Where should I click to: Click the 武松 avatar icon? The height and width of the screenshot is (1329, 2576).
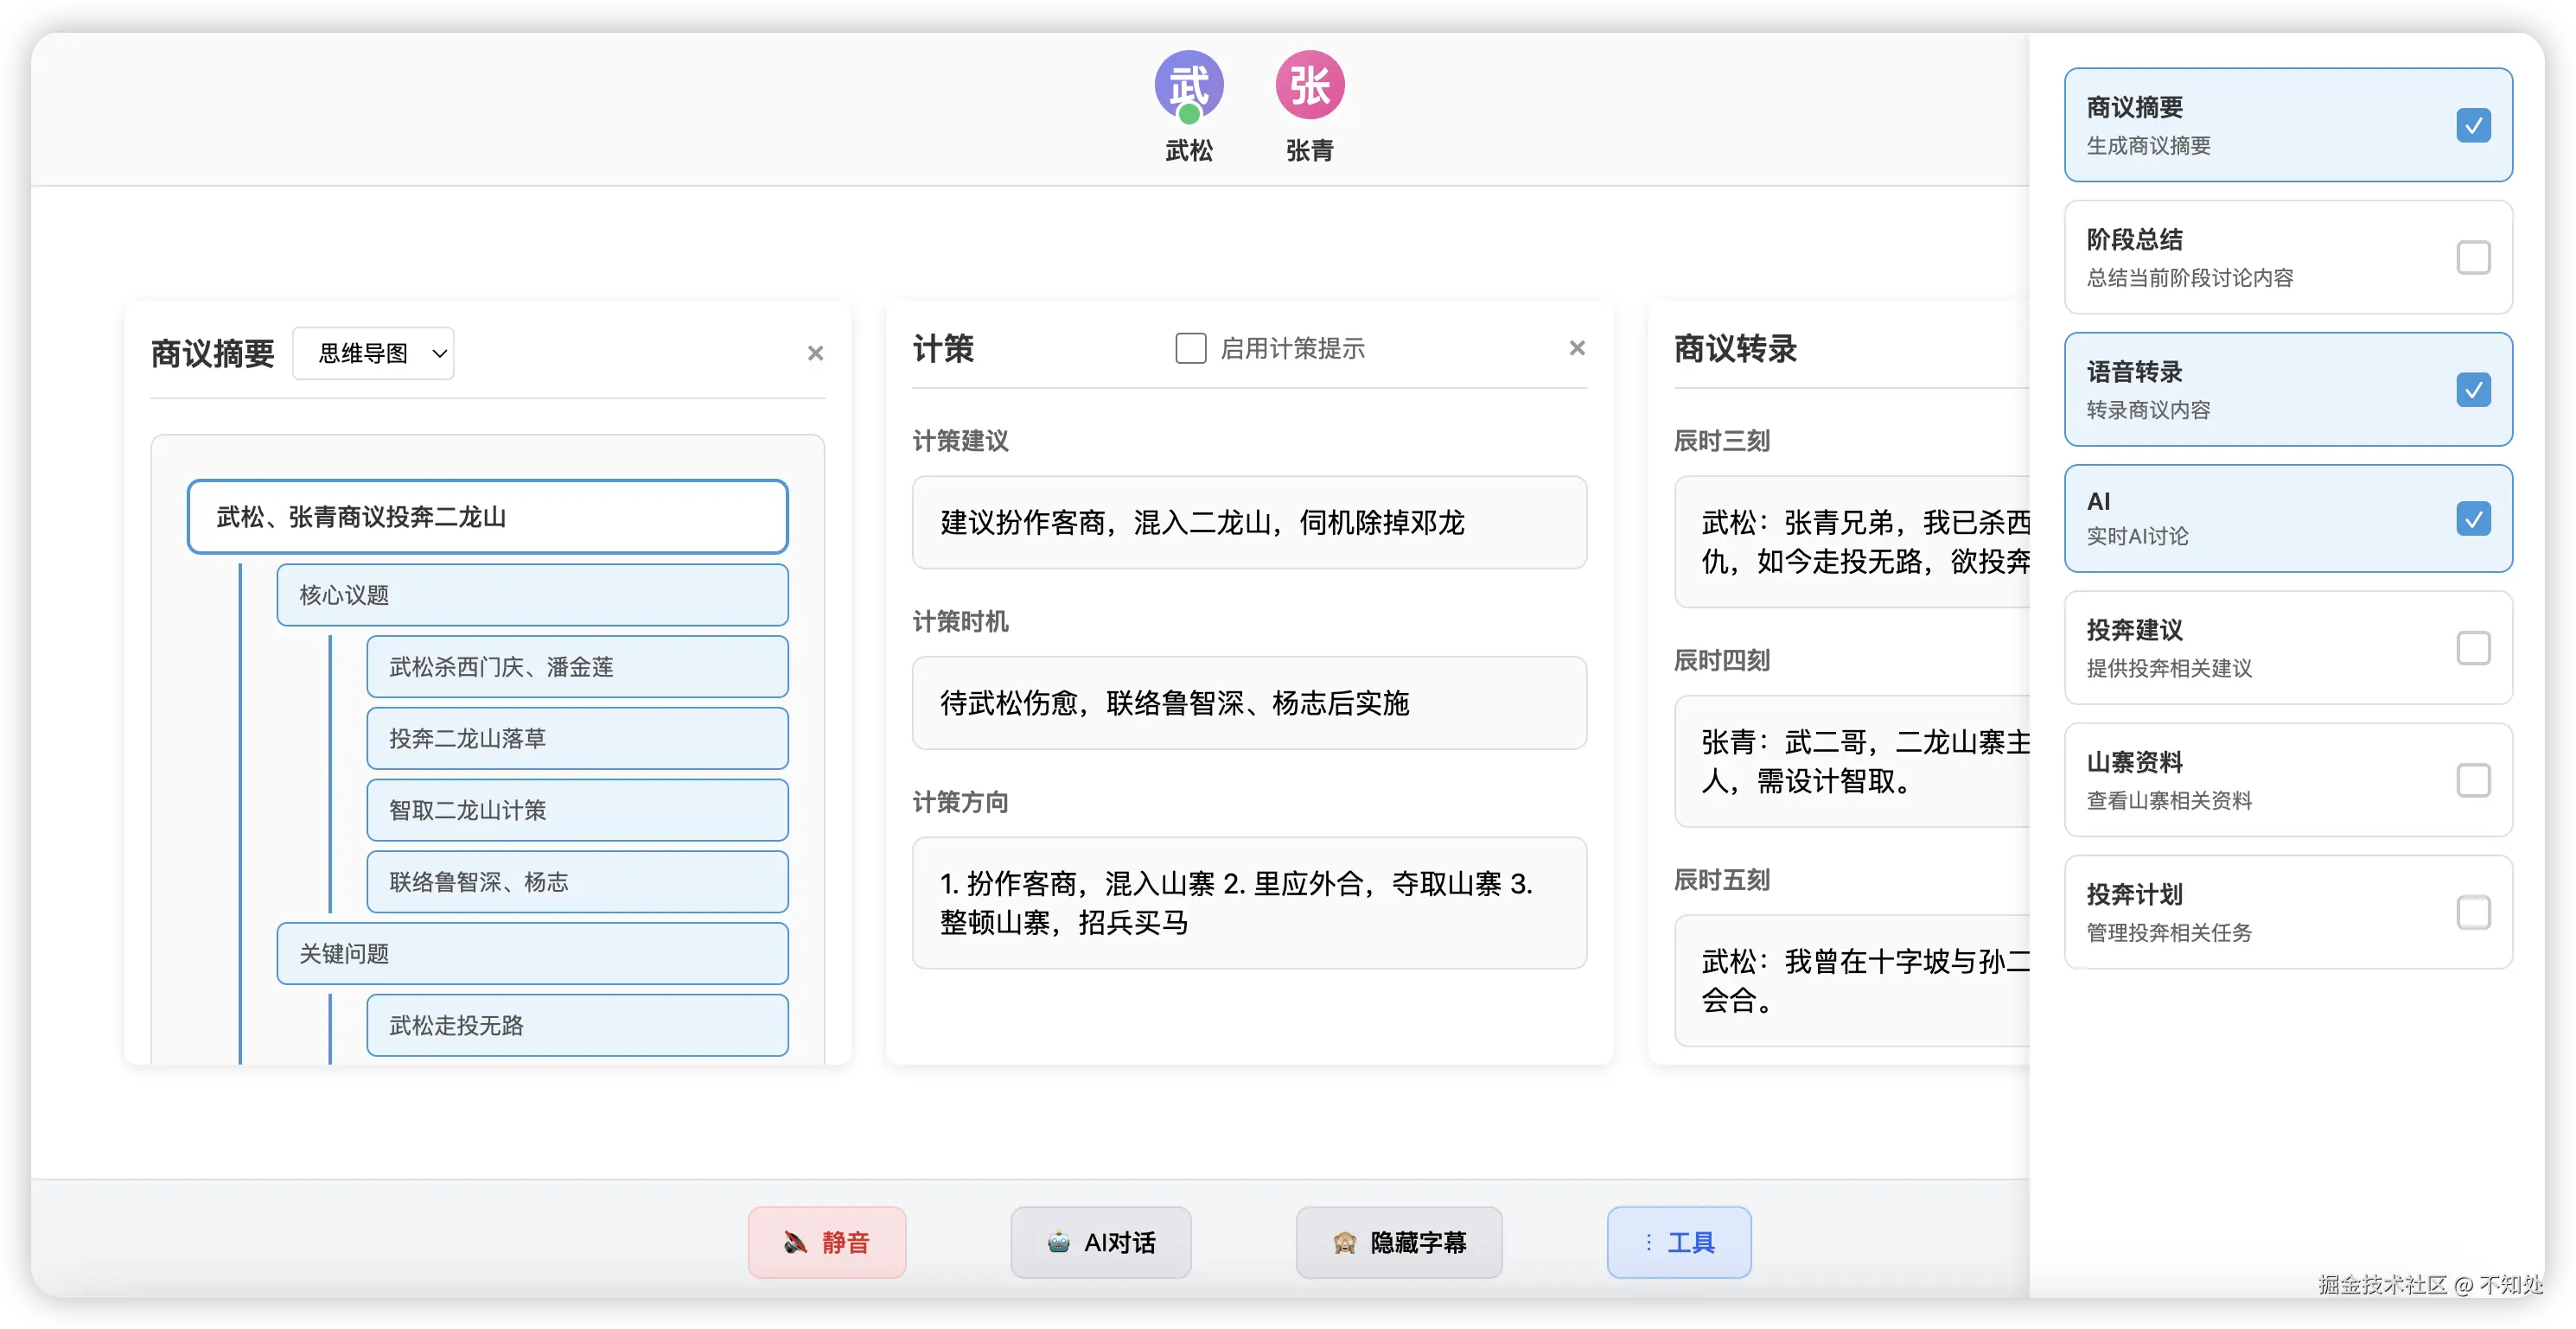pos(1189,86)
